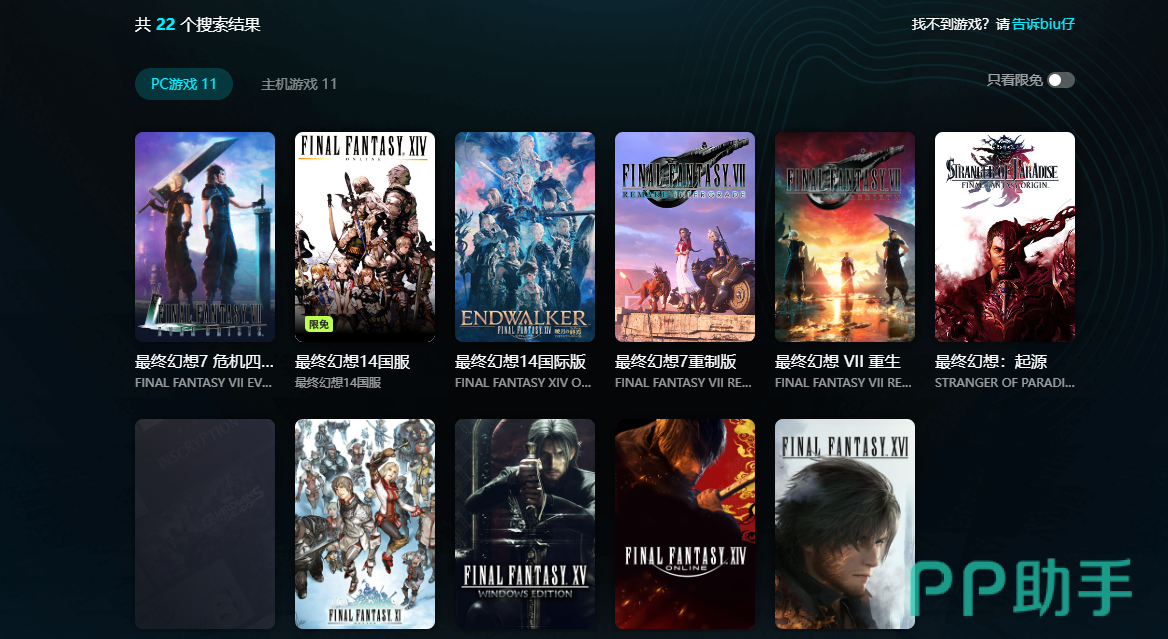Screen dimensions: 1168x639
Task: Toggle the 只看限免 switch
Action: [1061, 80]
